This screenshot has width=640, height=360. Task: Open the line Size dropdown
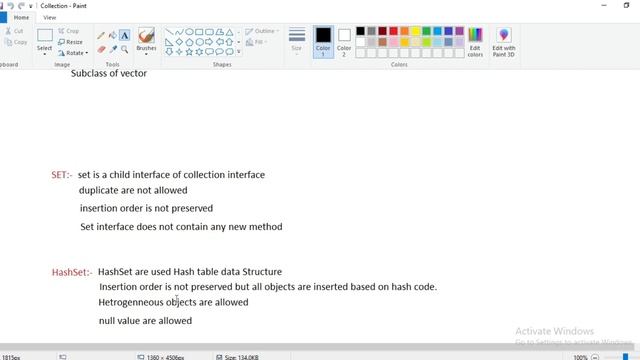pyautogui.click(x=297, y=41)
